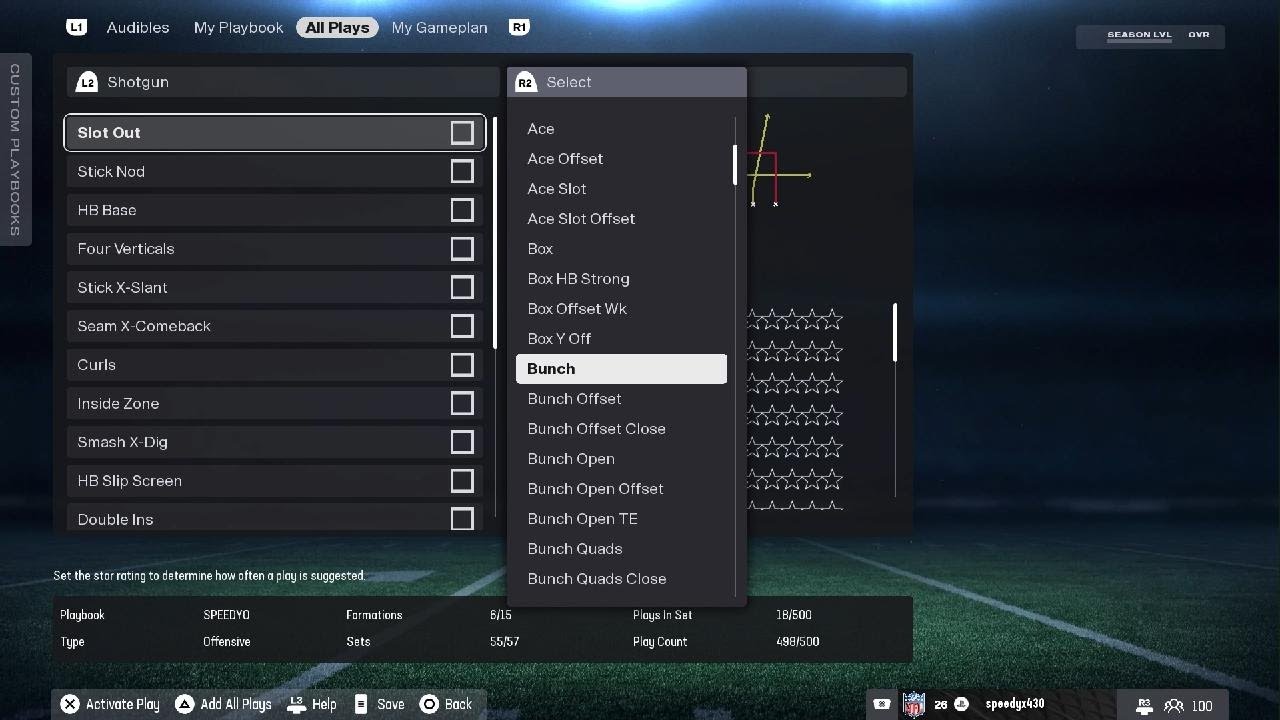Click the Select set dropdown header

pos(627,82)
